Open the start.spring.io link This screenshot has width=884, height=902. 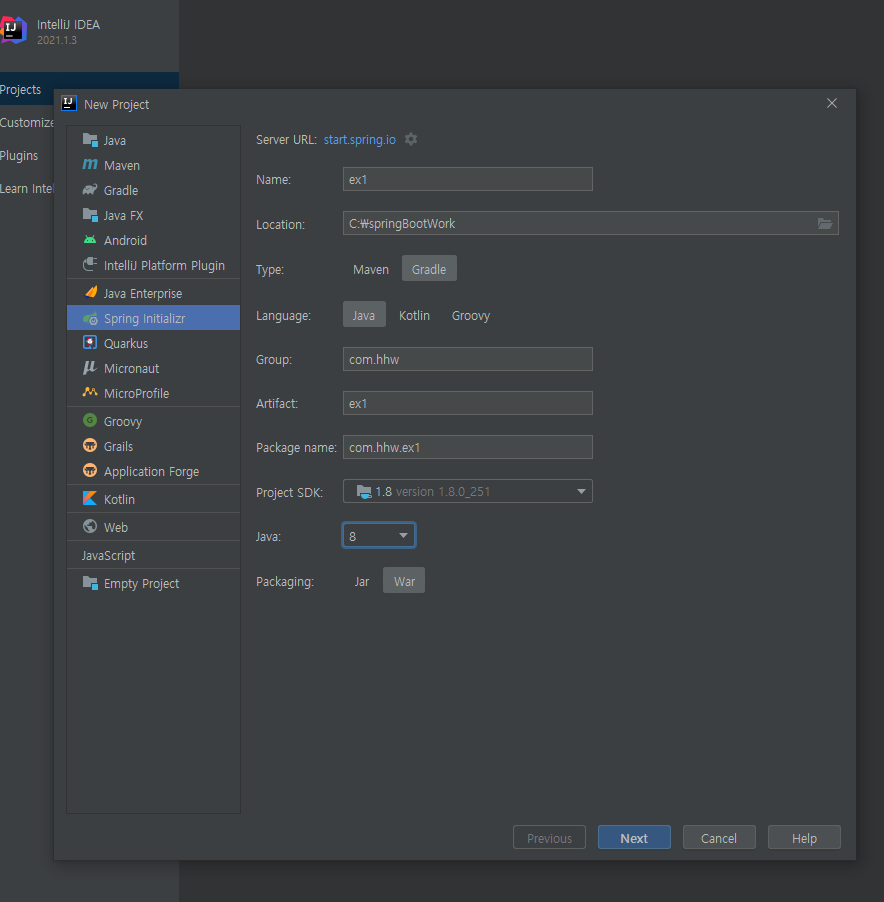pyautogui.click(x=359, y=140)
